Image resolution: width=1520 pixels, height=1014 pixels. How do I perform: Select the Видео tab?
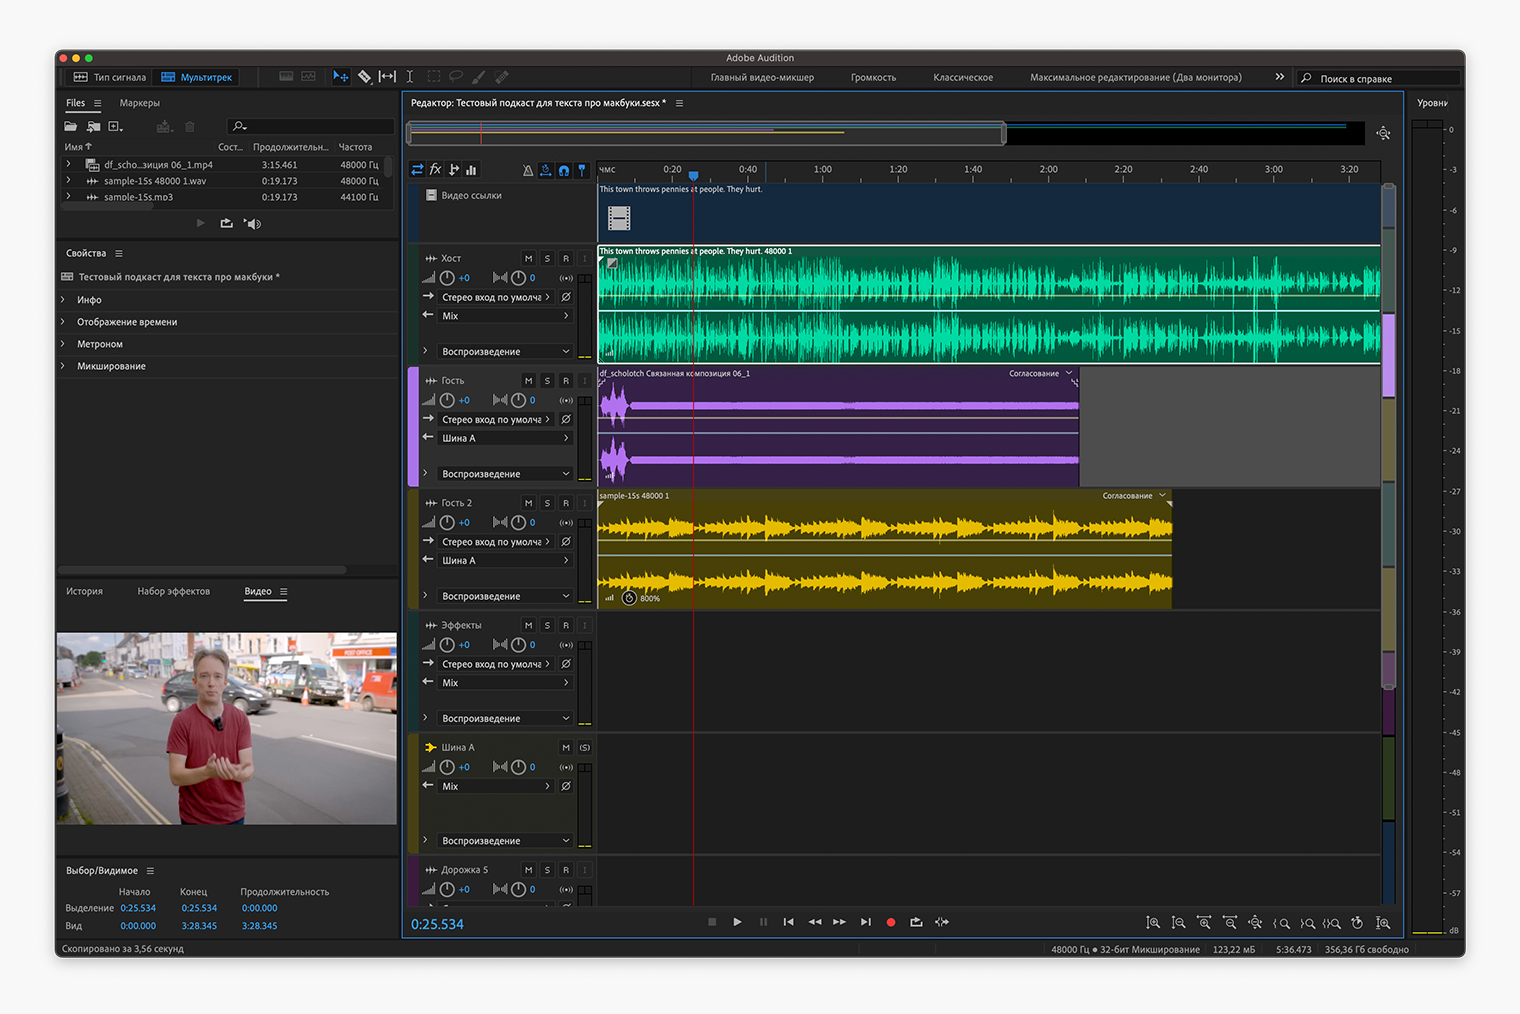coord(258,592)
